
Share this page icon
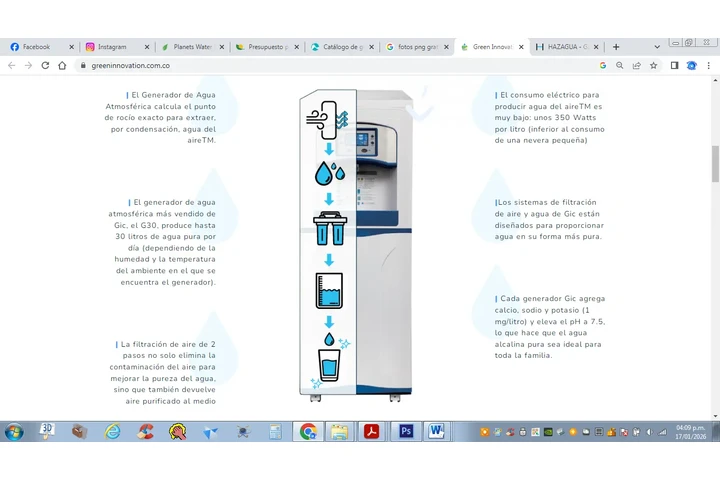pos(636,66)
